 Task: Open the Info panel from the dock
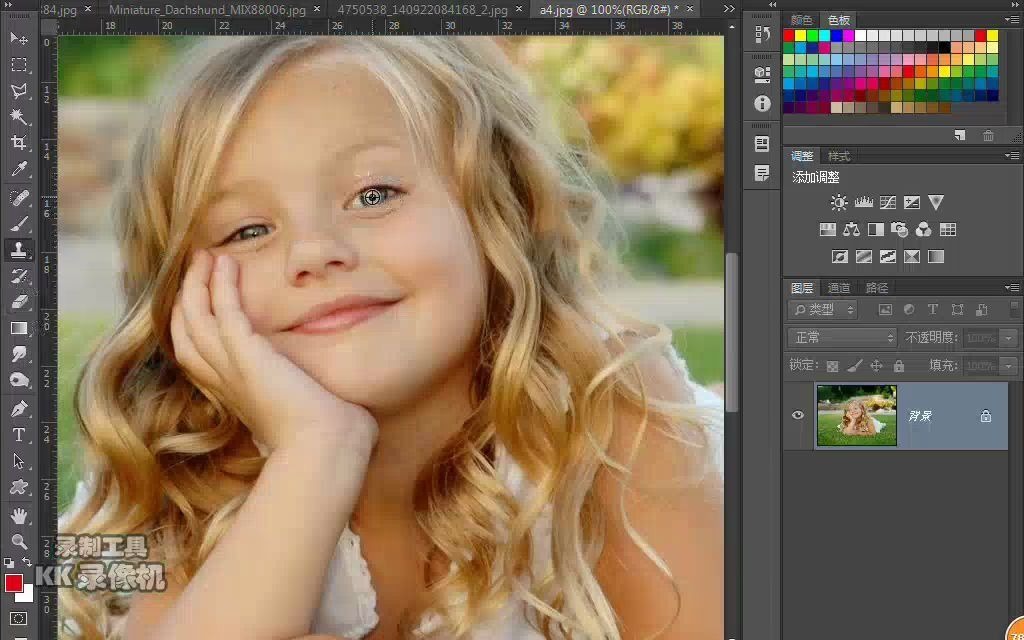[x=761, y=103]
